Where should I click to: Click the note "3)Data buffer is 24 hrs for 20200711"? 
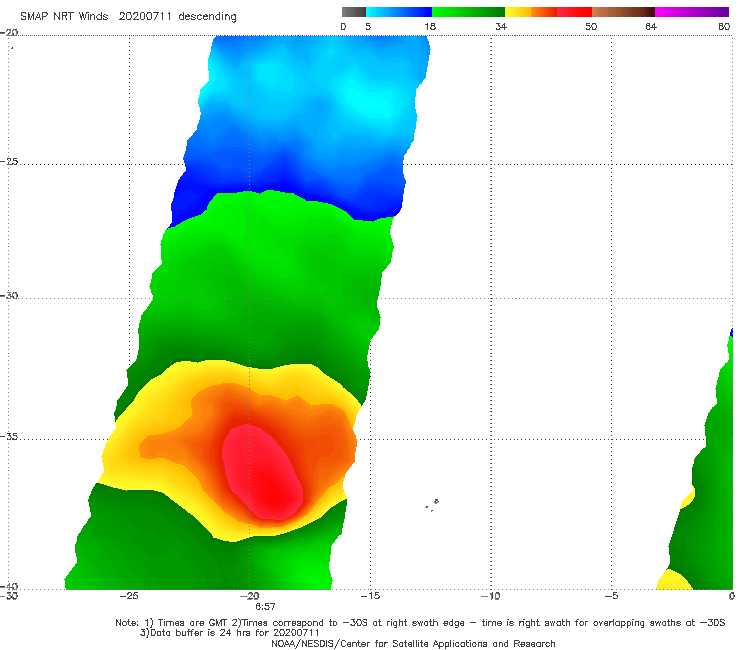[230, 633]
